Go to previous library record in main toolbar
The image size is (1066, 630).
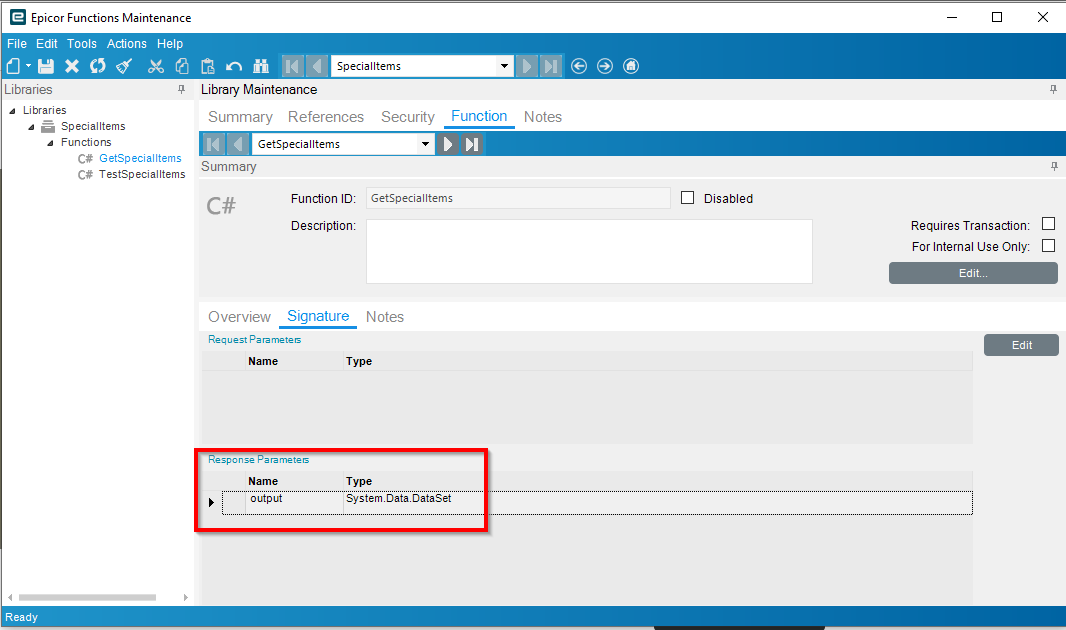tap(317, 66)
